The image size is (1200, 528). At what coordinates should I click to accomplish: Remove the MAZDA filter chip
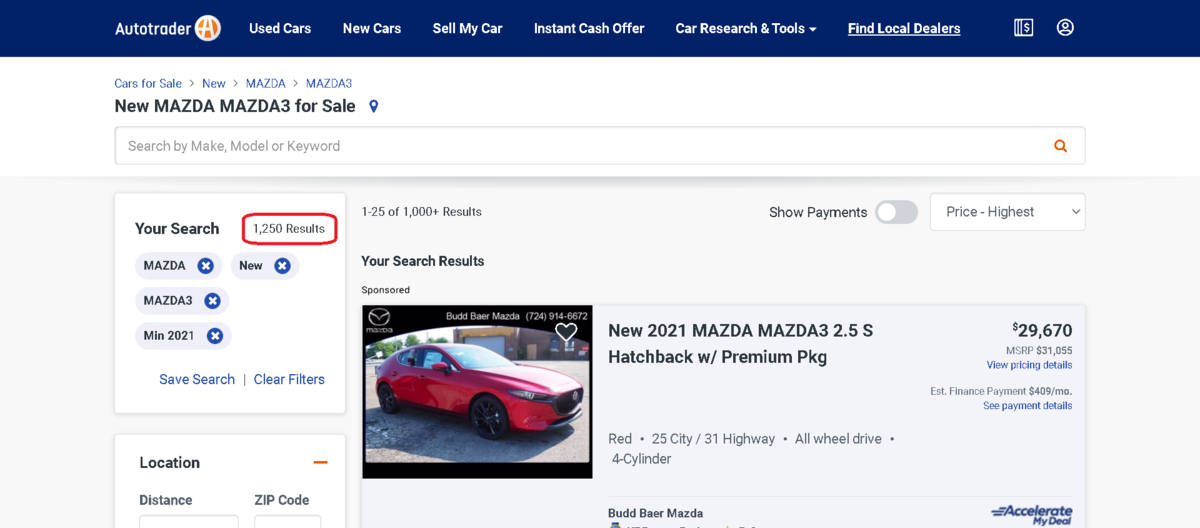(x=205, y=266)
